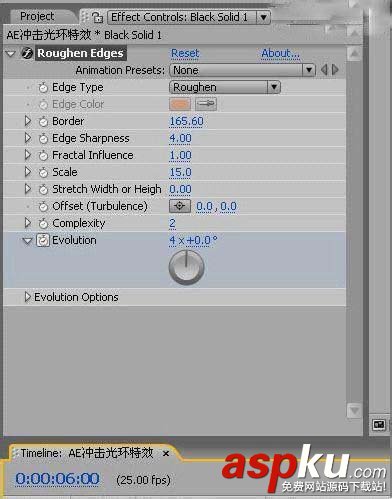
Task: Expand the Complexity property
Action: click(28, 223)
